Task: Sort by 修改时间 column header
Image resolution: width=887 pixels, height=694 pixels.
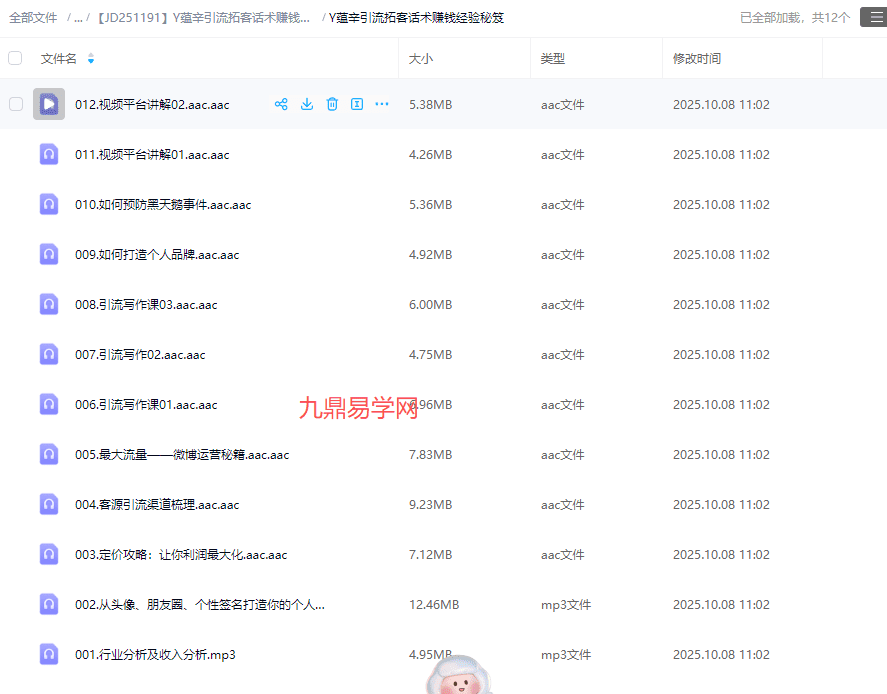Action: coord(697,59)
